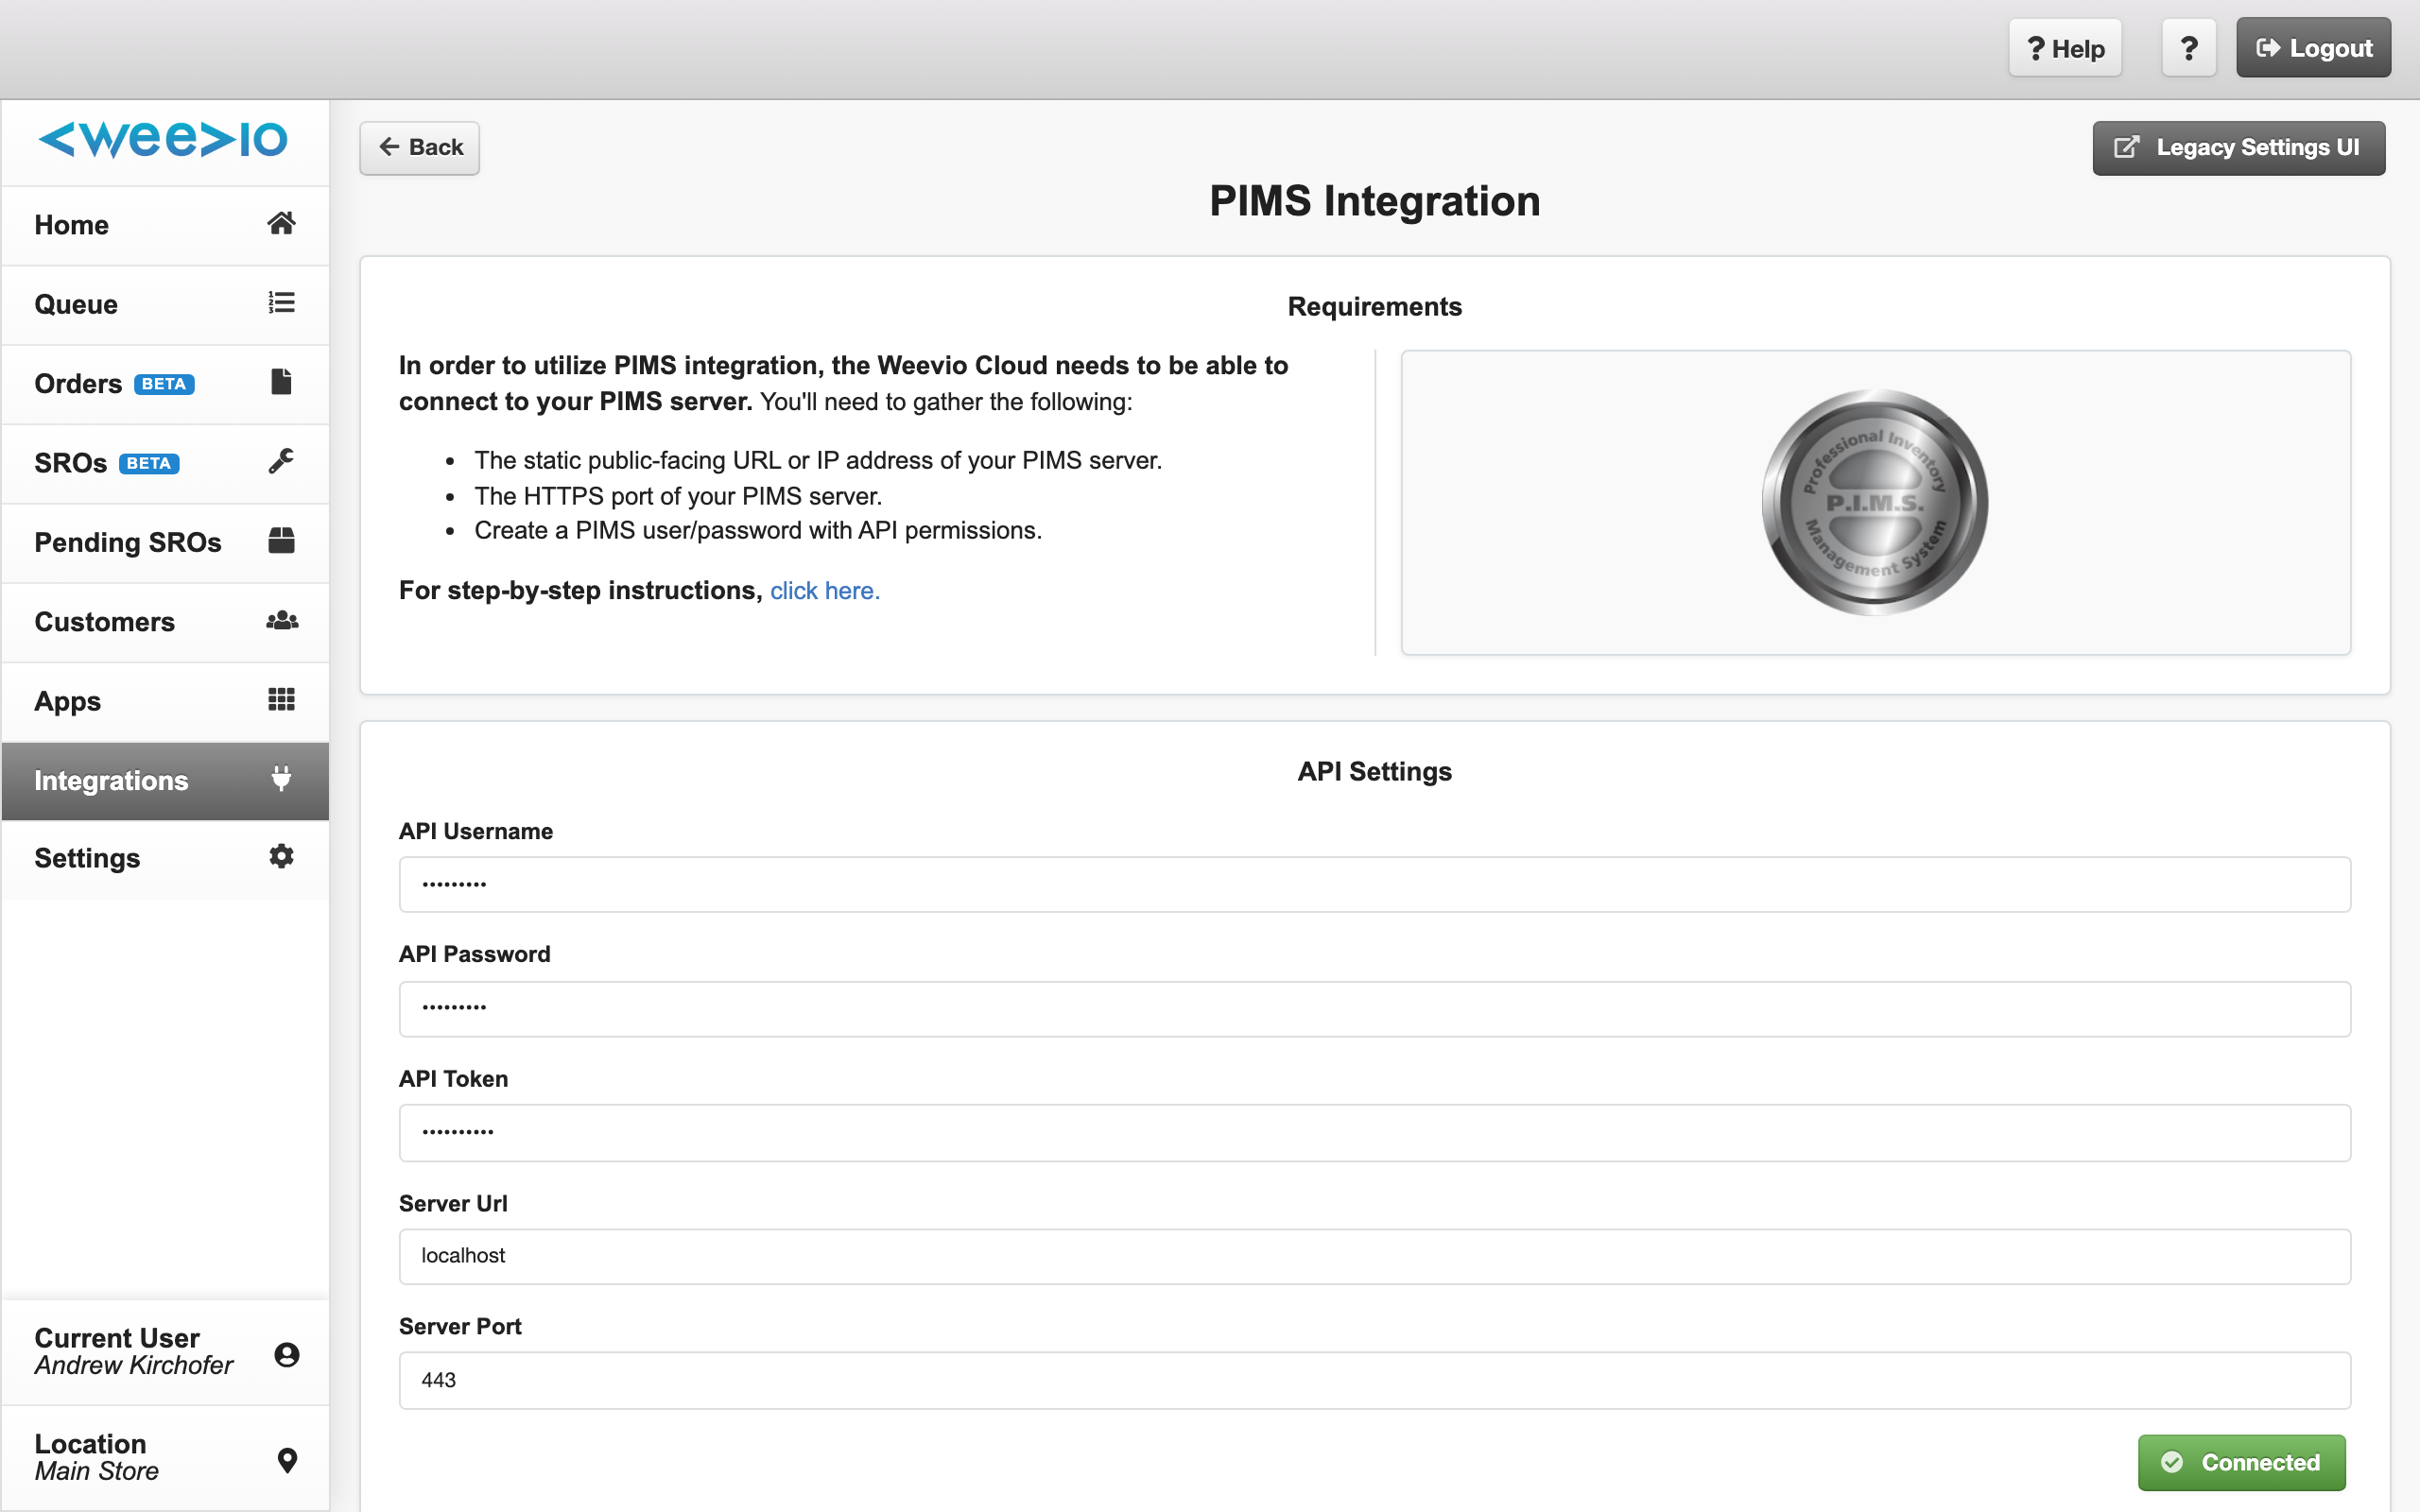Click 'Create a PIMS user/password' bullet
Viewport: 2420px width, 1512px height.
click(x=758, y=530)
